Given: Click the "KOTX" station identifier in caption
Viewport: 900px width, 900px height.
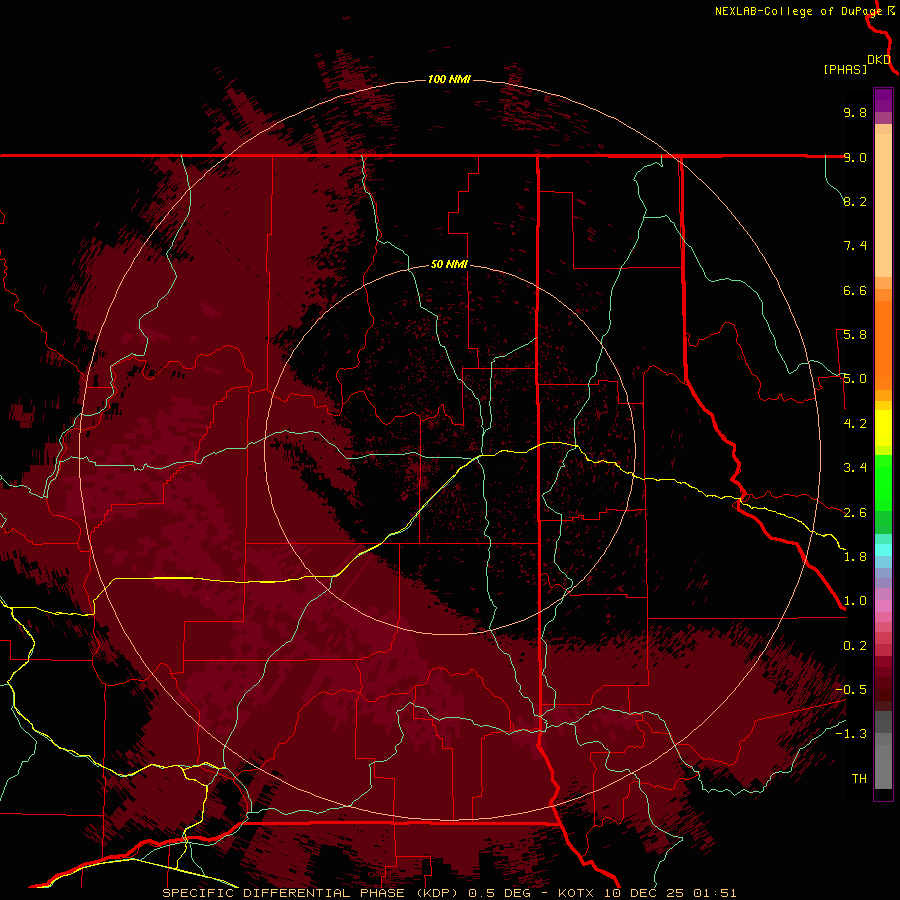Looking at the screenshot, I should point(577,893).
